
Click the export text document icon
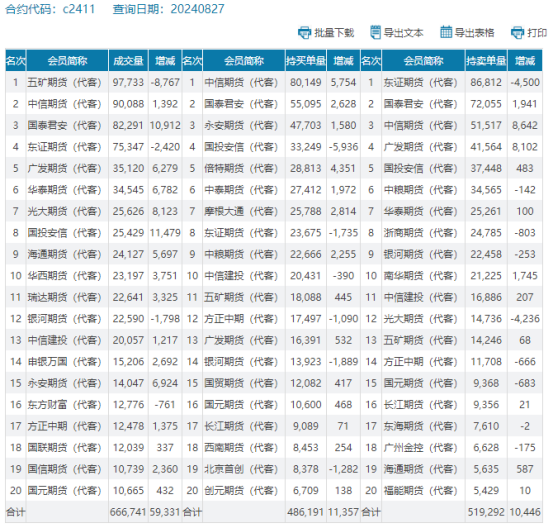(375, 32)
